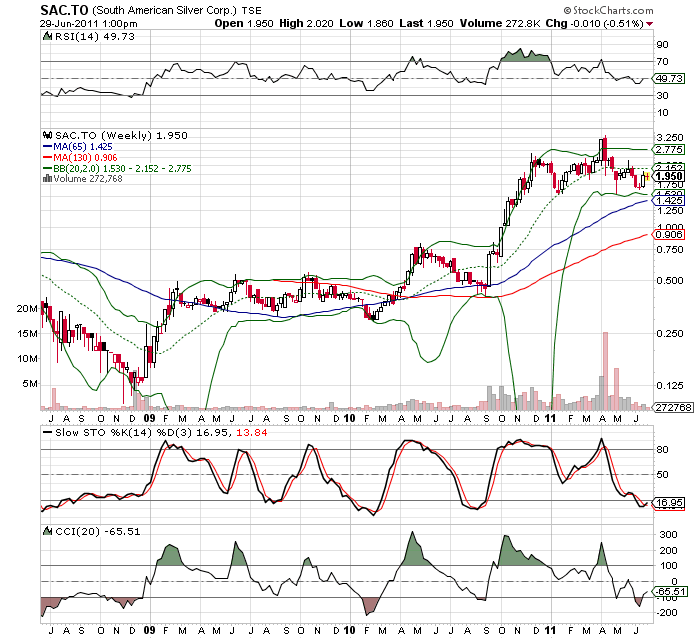The width and height of the screenshot is (700, 639).
Task: Click the -65.51 CCI axis tag
Action: [668, 592]
